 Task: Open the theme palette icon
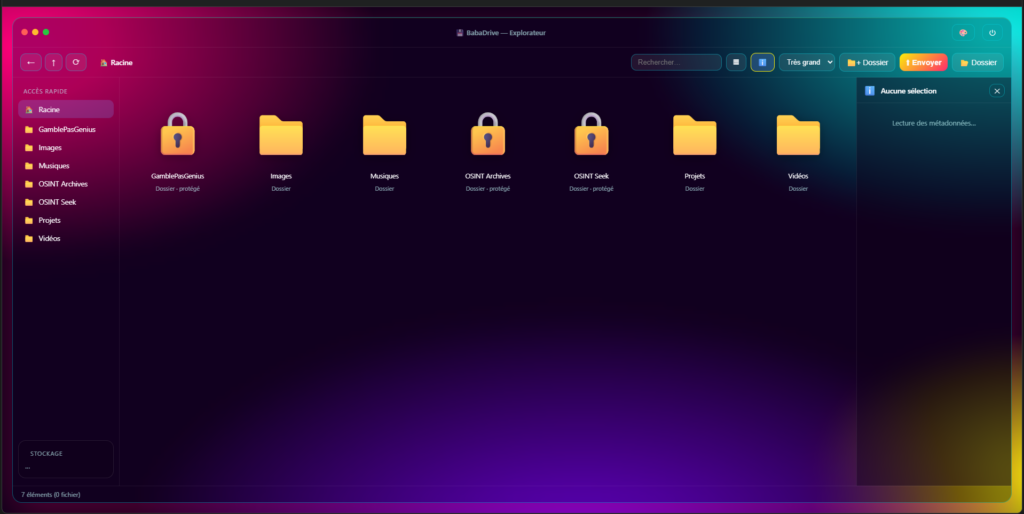tap(963, 33)
